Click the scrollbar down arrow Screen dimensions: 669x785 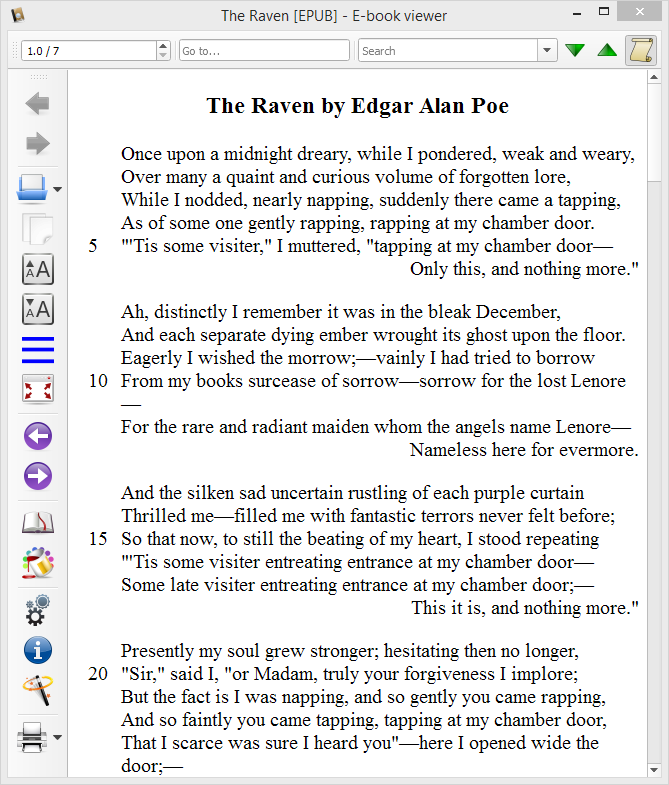[x=654, y=770]
